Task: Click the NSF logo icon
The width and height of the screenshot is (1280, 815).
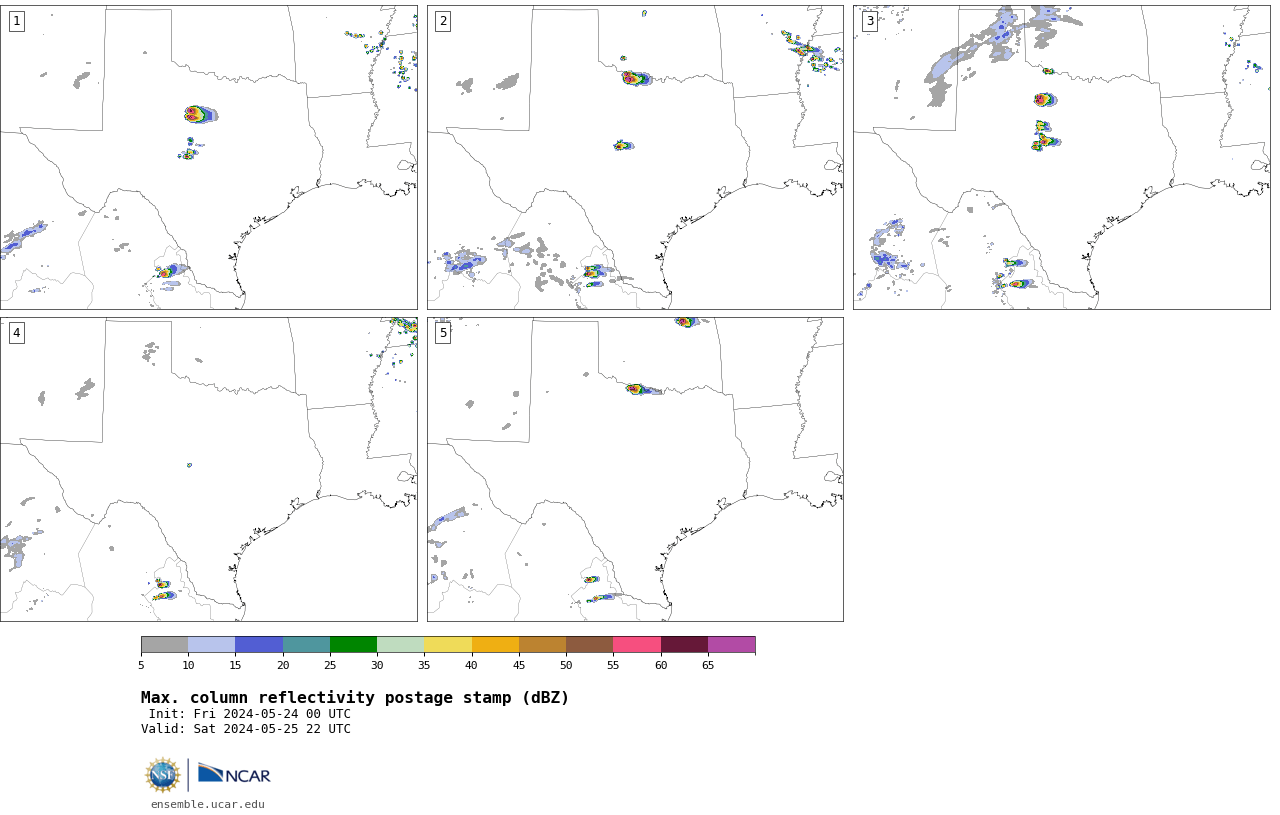Action: [163, 775]
